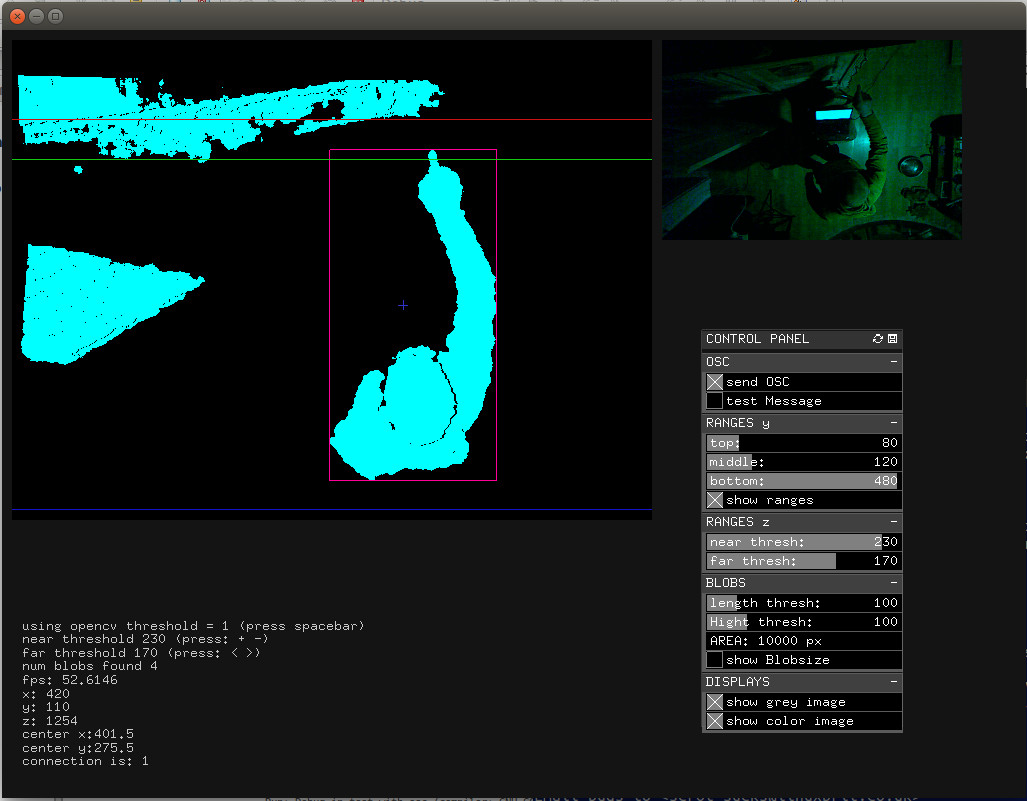This screenshot has height=801, width=1027.
Task: Enable the test Message checkbox
Action: (715, 401)
